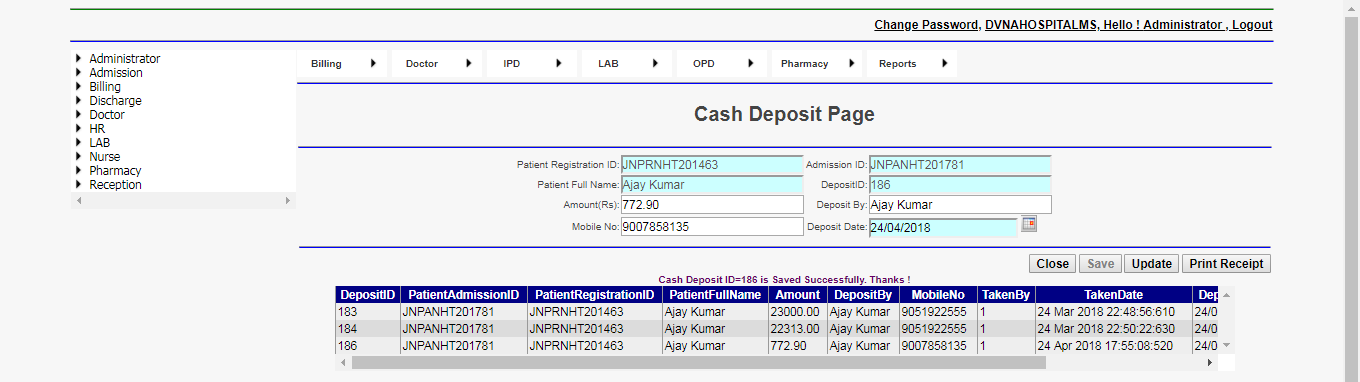
Task: Click the DepositID column header
Action: coord(368,295)
